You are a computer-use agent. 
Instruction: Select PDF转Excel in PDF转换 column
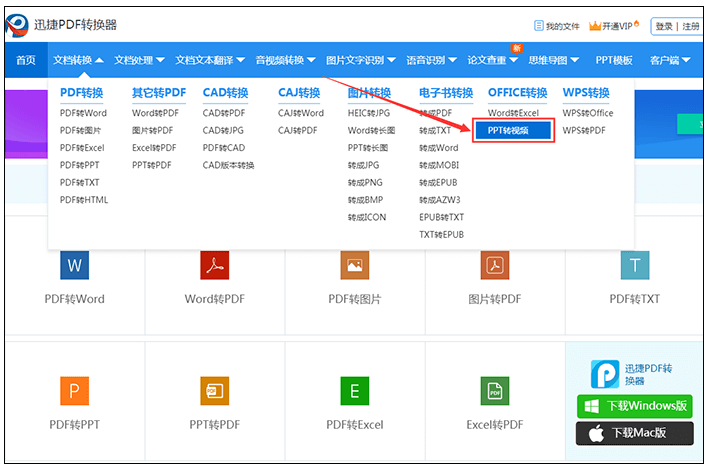[82, 148]
